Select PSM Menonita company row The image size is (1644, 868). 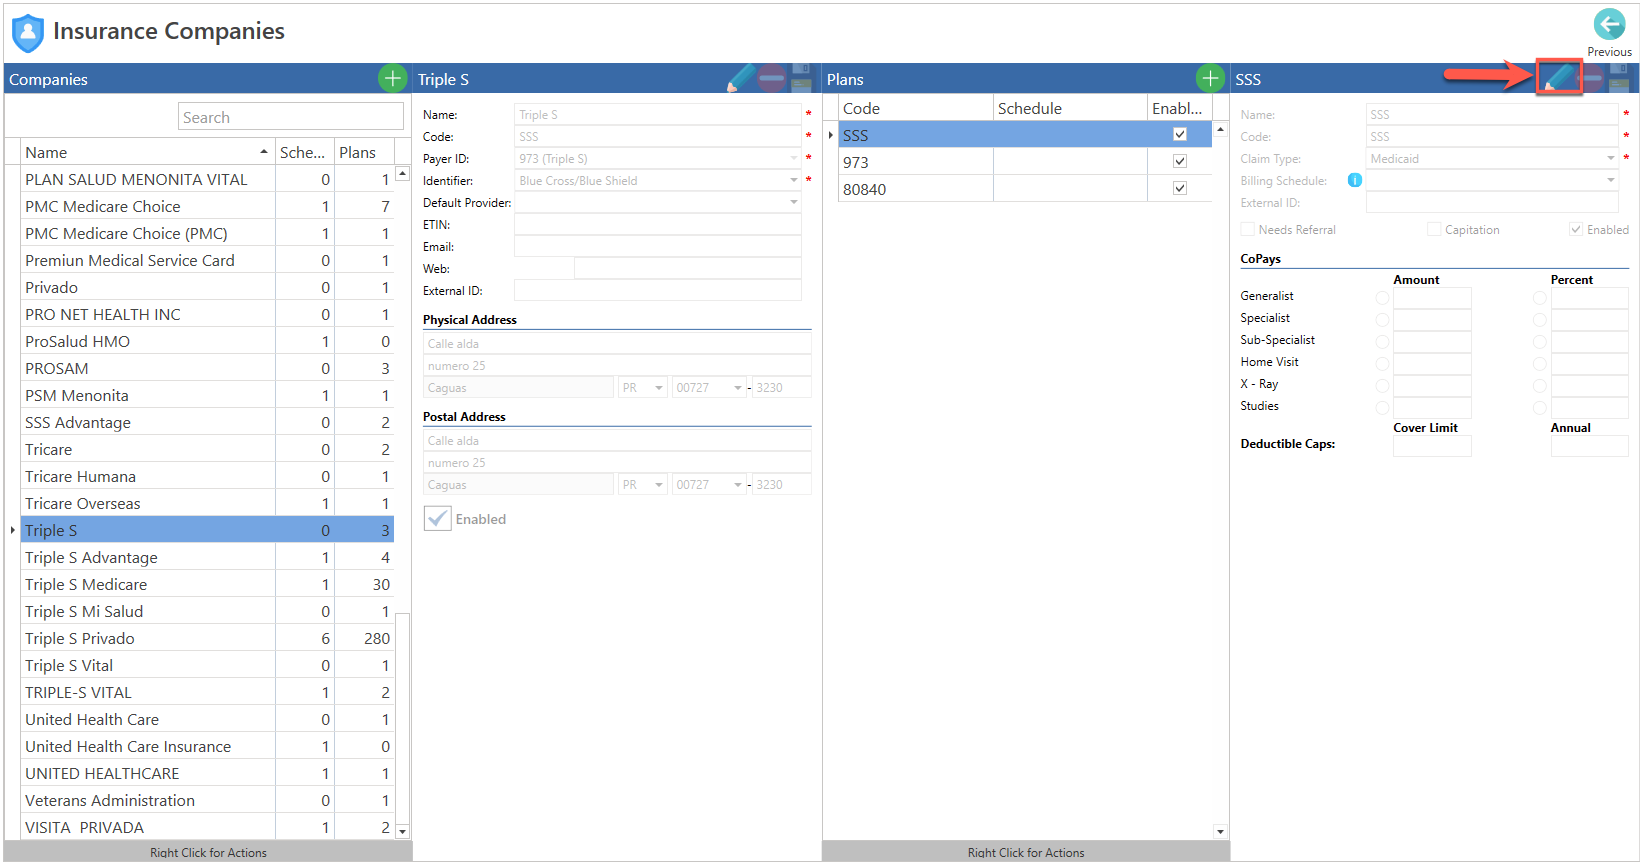[207, 395]
